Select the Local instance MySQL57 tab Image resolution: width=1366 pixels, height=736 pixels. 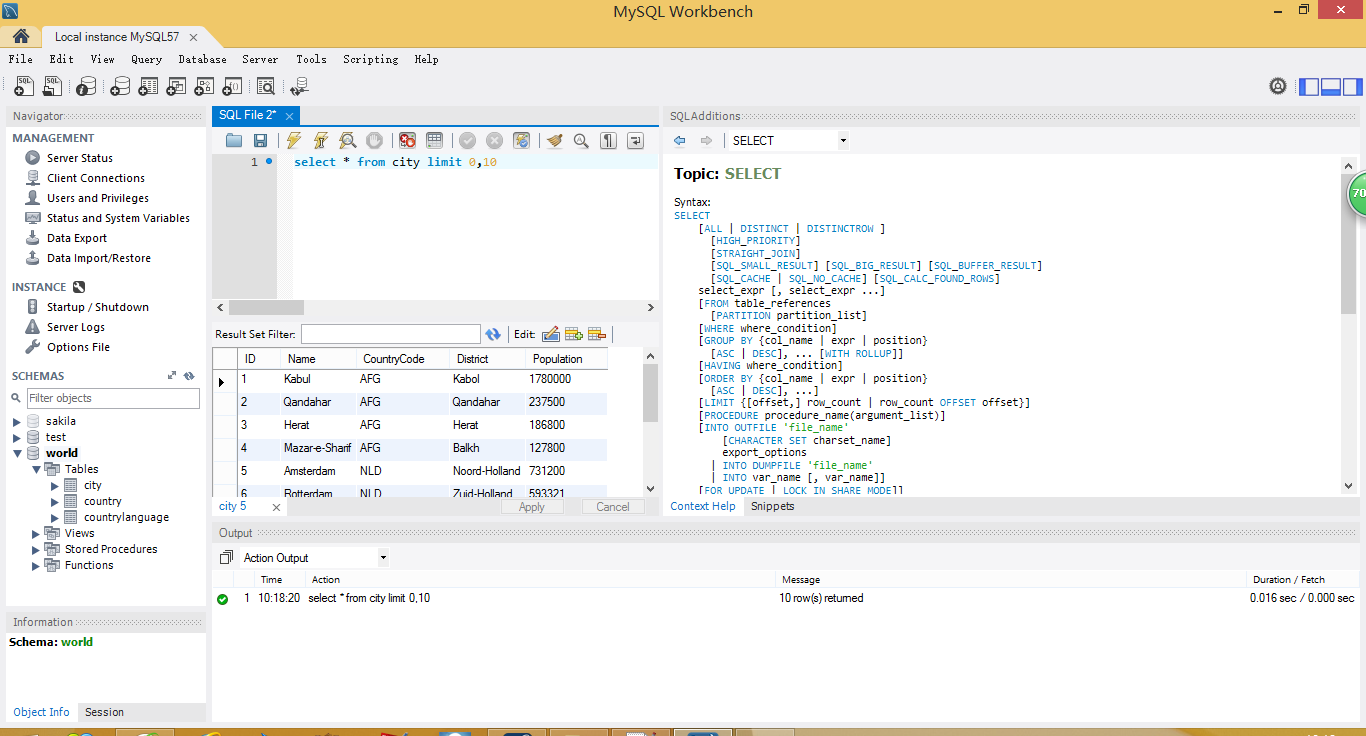click(117, 37)
